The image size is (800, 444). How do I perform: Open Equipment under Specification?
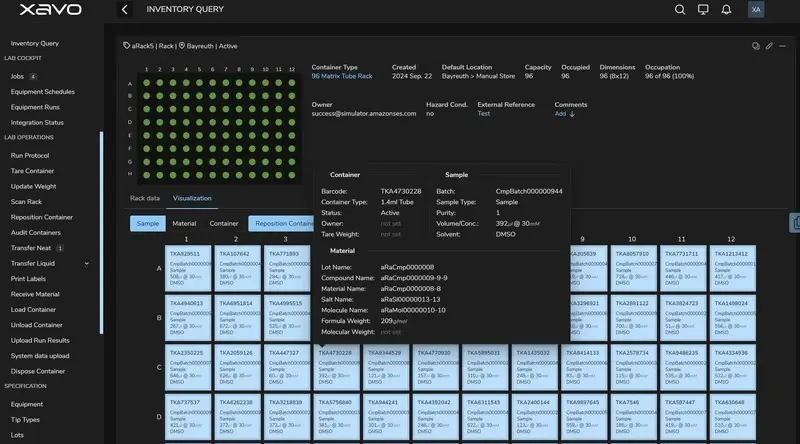coord(27,404)
